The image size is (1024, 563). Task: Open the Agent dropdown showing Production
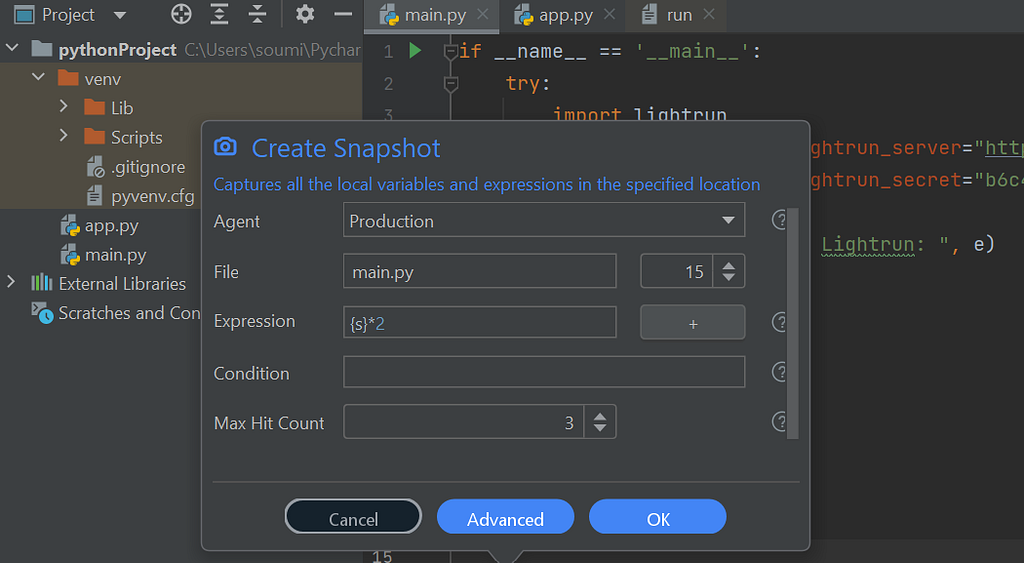[x=544, y=220]
